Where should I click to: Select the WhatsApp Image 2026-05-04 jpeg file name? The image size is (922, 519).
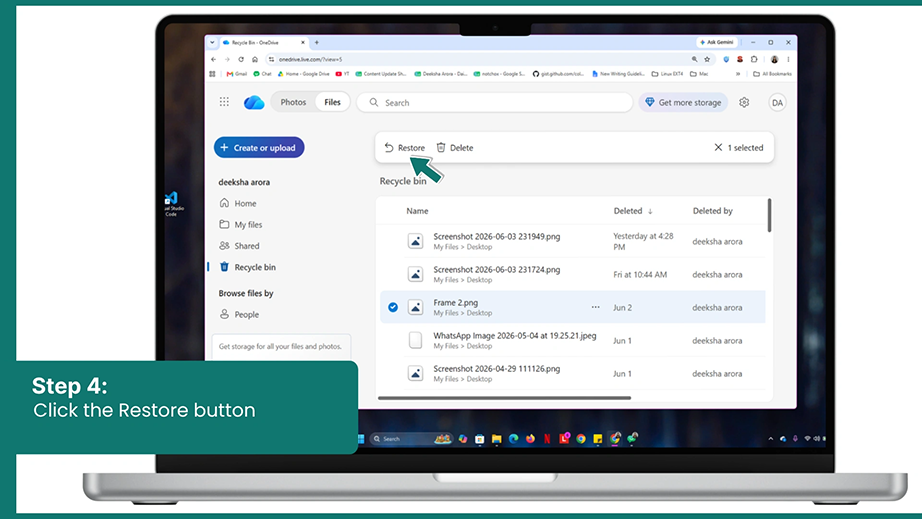515,336
